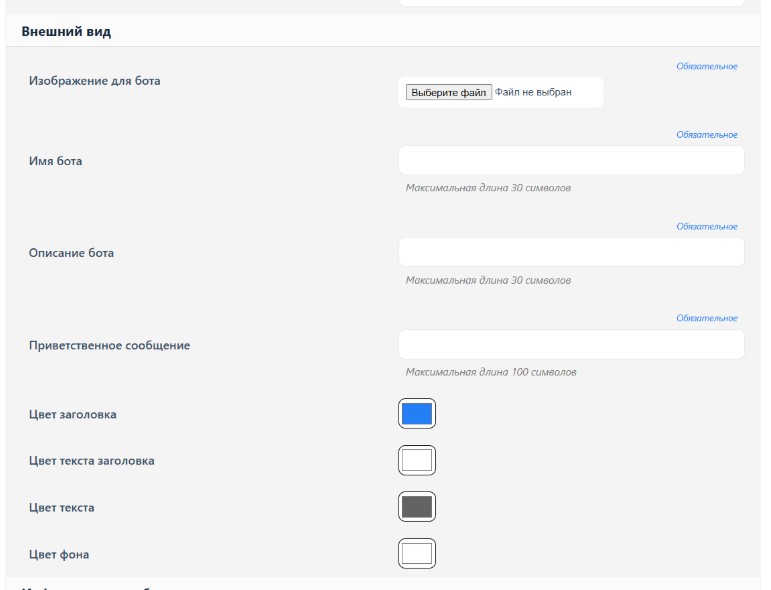The height and width of the screenshot is (590, 771).
Task: Click Обязательное label above bot image field
Action: click(707, 66)
